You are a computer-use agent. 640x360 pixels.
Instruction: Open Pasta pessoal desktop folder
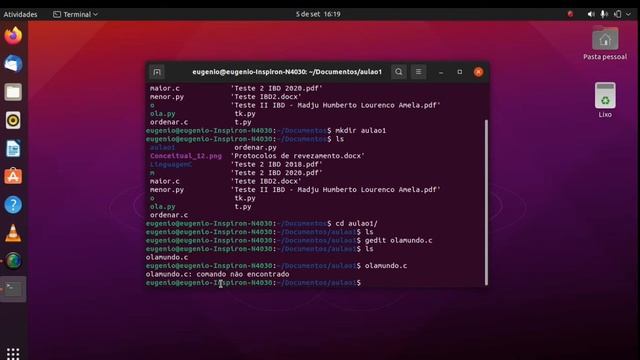[605, 43]
